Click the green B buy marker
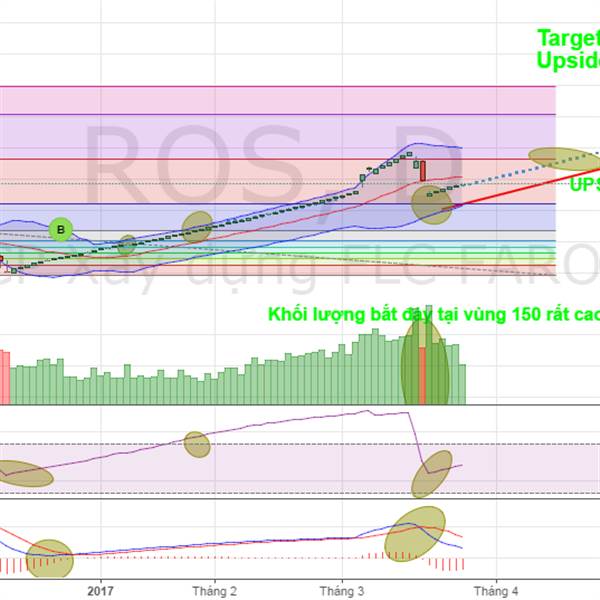 pyautogui.click(x=60, y=229)
